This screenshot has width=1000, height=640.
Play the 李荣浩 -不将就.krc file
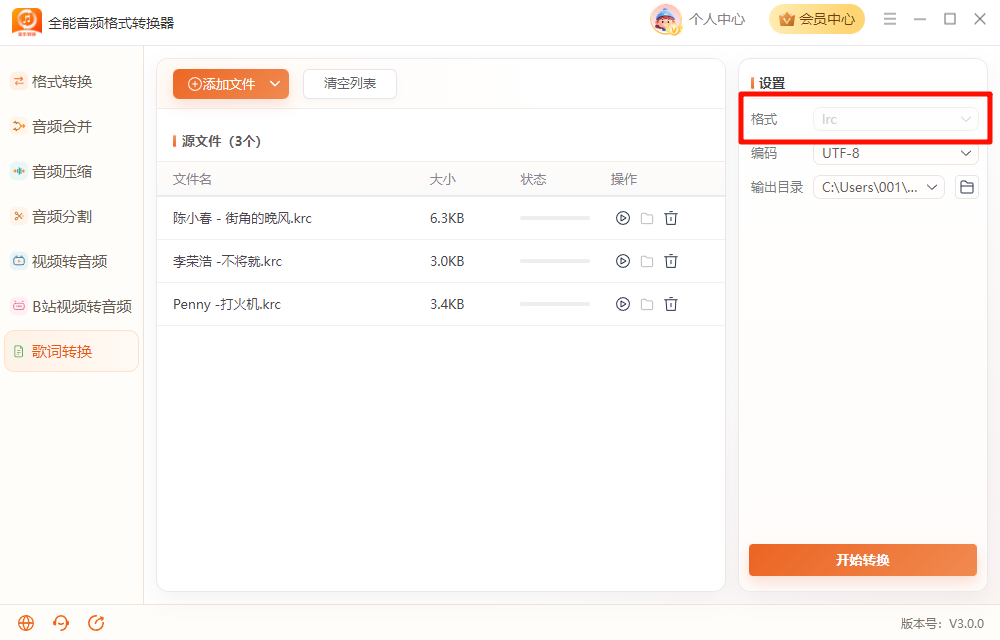[x=622, y=261]
